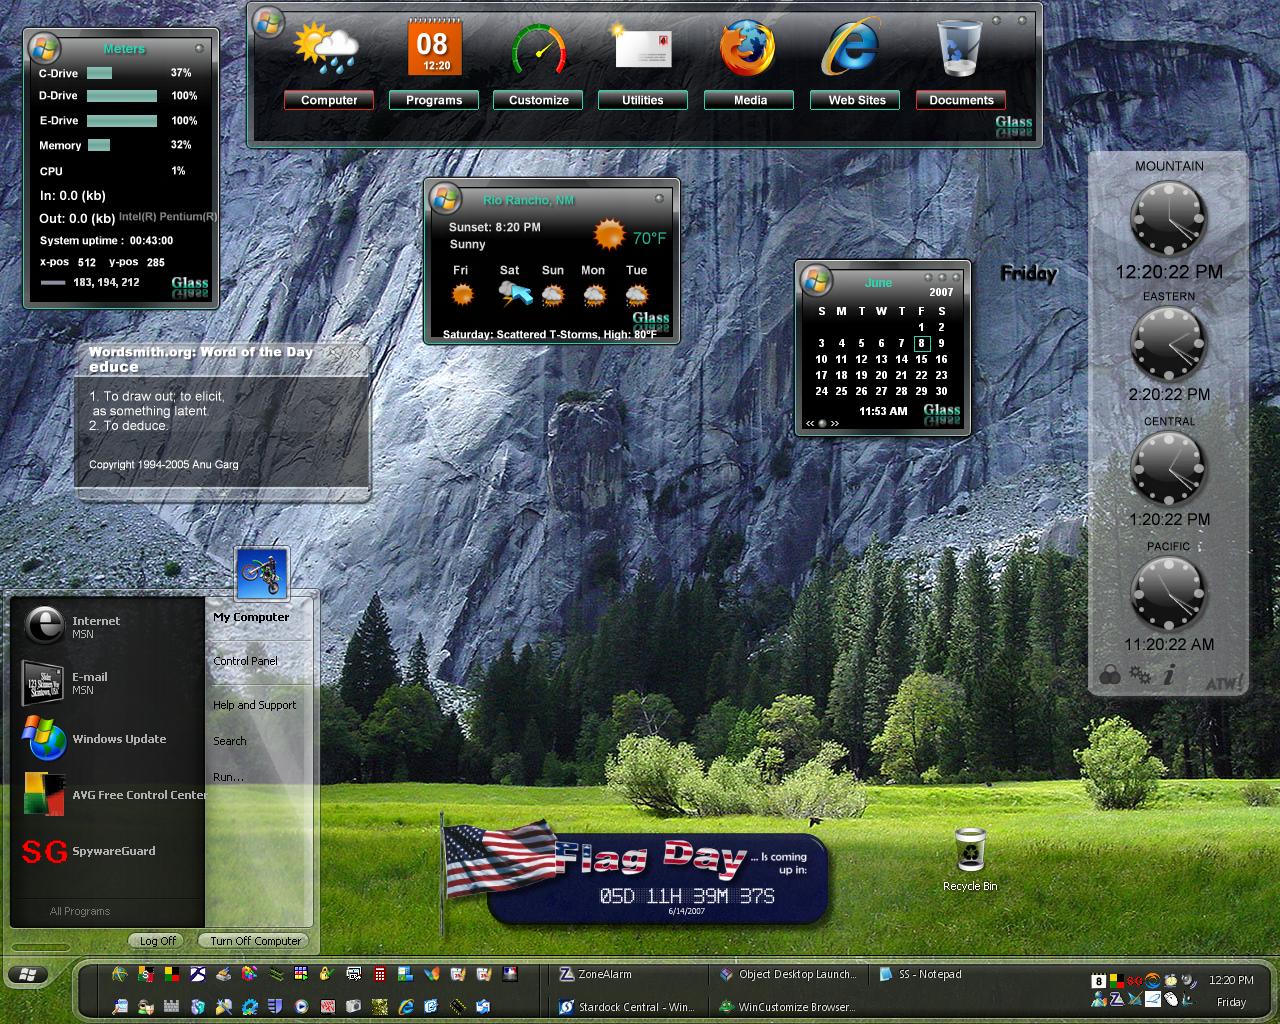Viewport: 1280px width, 1024px height.
Task: Click the speedometer Customize icon
Action: tap(538, 50)
